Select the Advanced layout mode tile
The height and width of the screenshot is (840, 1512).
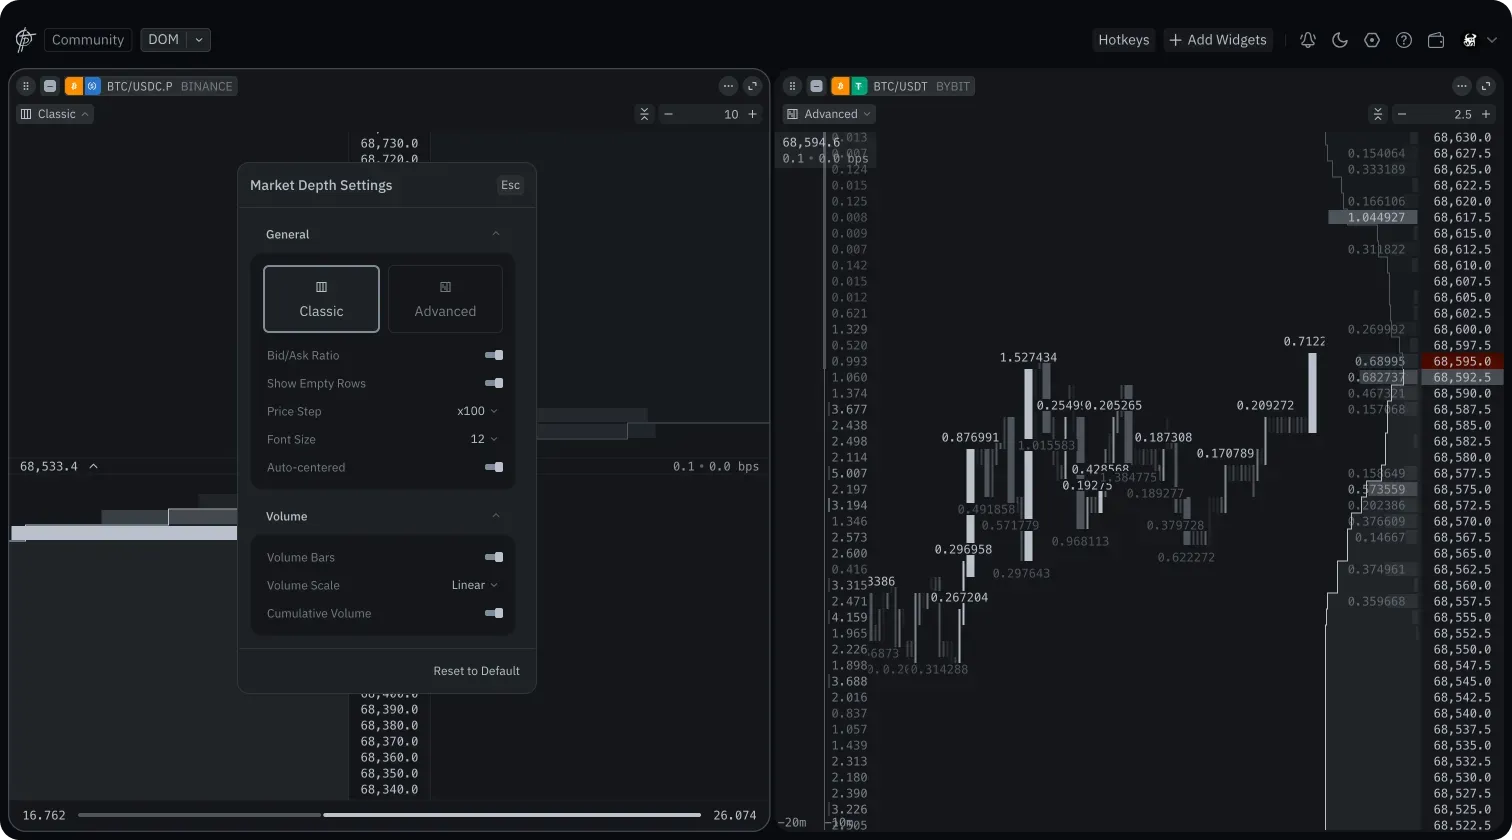point(445,299)
